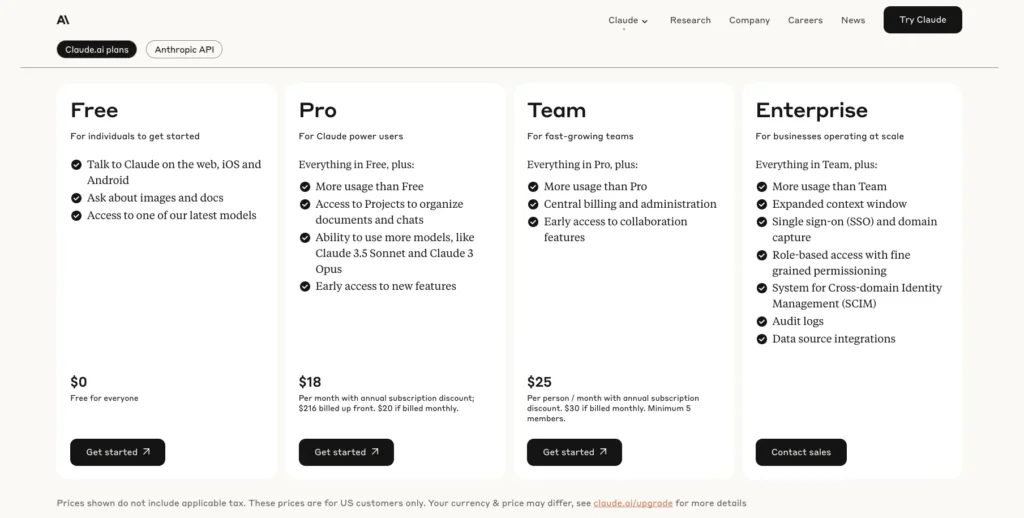Open the Research menu item
This screenshot has height=518, width=1024.
pos(690,20)
